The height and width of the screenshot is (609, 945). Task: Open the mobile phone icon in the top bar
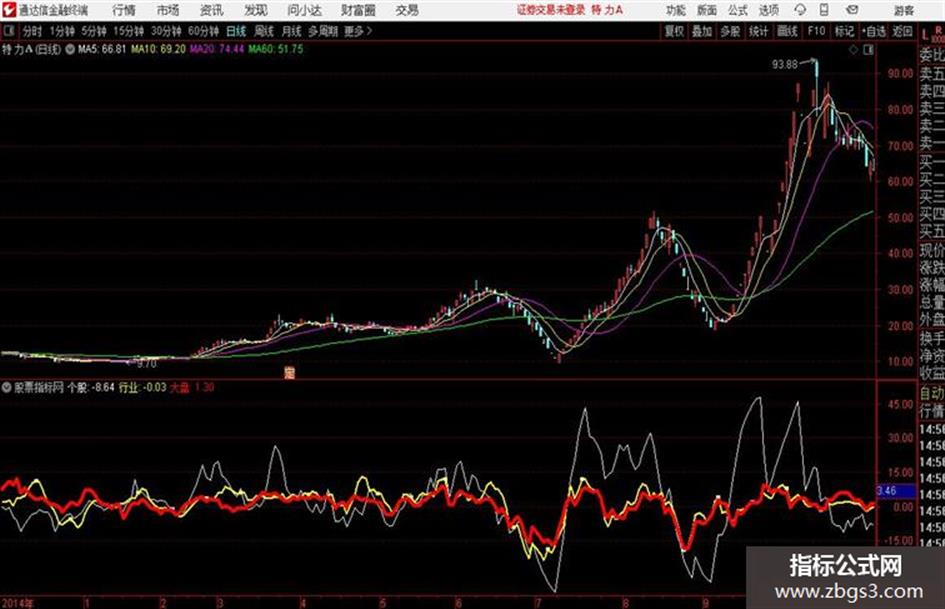pos(824,10)
